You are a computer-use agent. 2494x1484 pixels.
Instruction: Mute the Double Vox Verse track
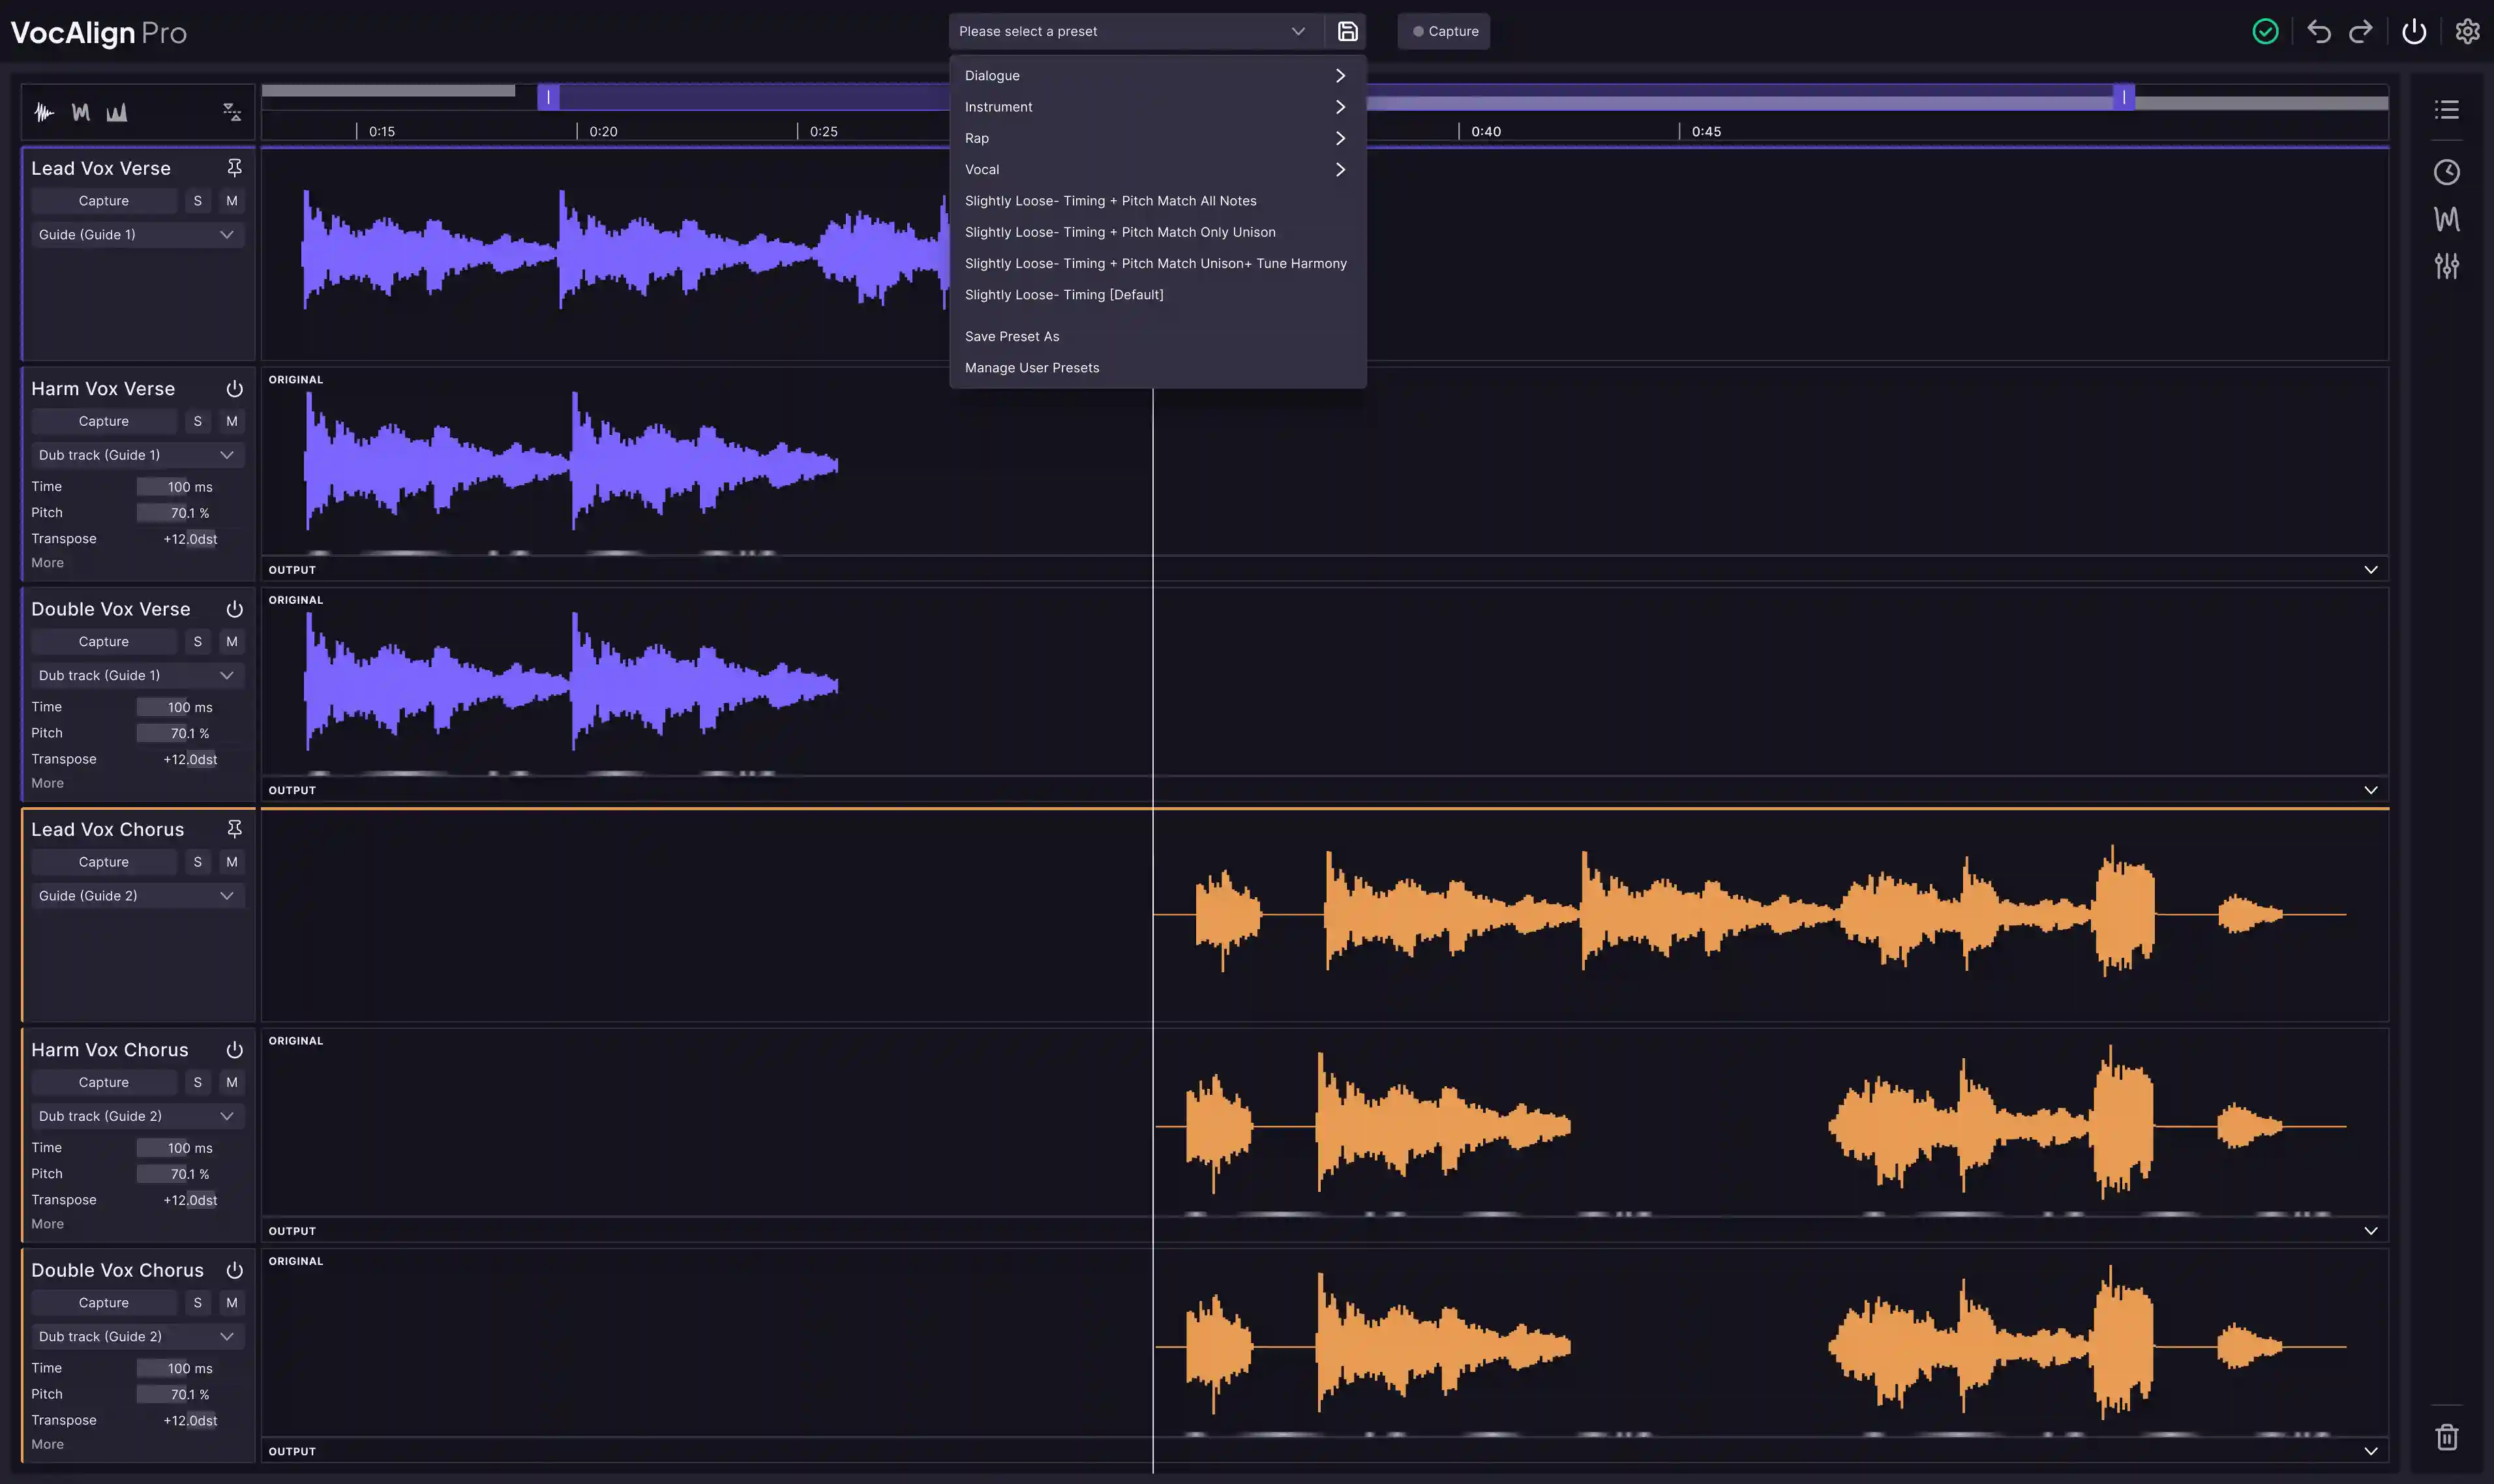[x=231, y=642]
